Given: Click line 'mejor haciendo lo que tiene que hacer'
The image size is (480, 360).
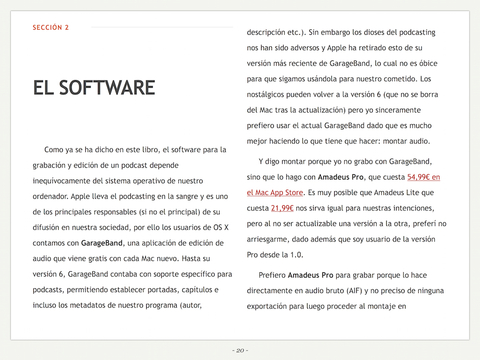Looking at the screenshot, I should [338, 141].
